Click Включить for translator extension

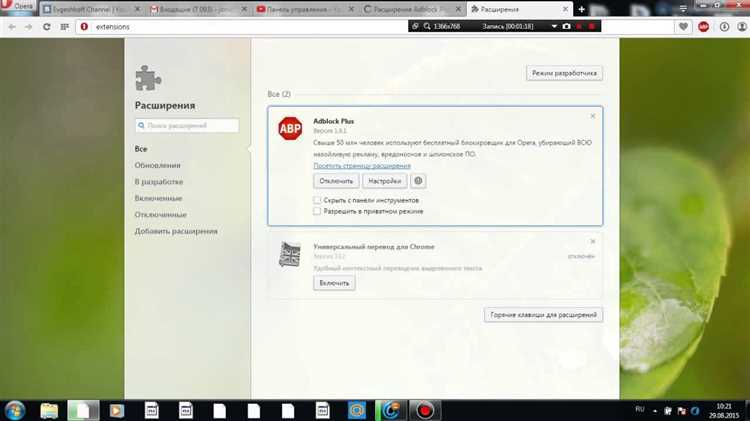[334, 283]
